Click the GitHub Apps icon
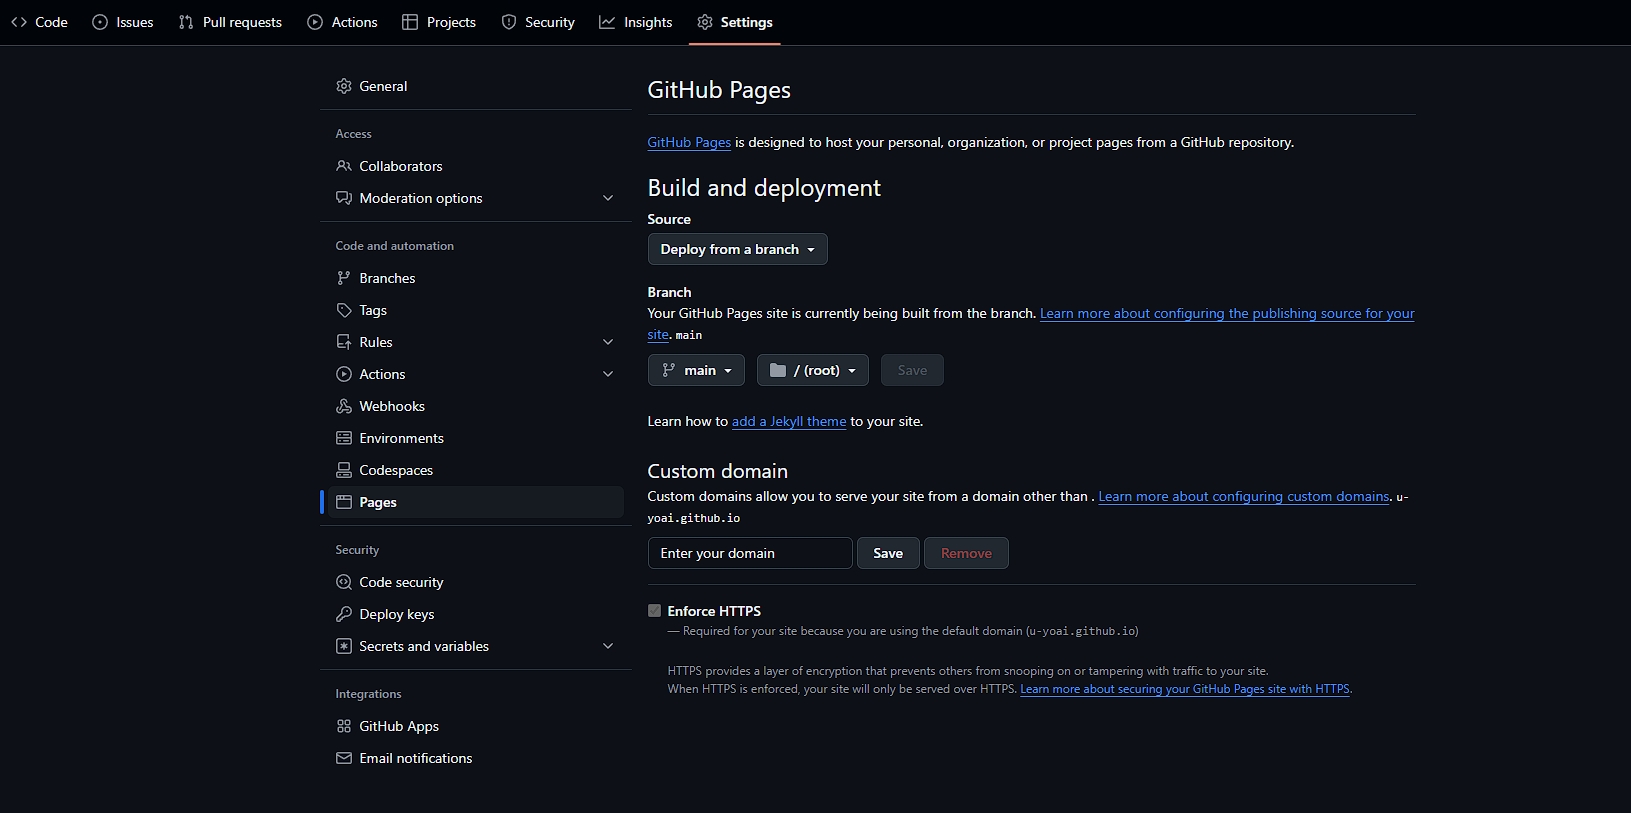The image size is (1631, 813). coord(344,726)
